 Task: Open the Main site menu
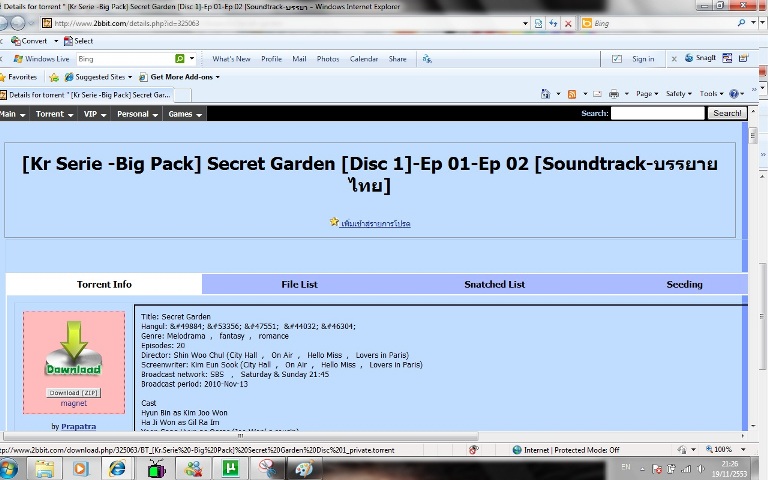click(x=13, y=114)
